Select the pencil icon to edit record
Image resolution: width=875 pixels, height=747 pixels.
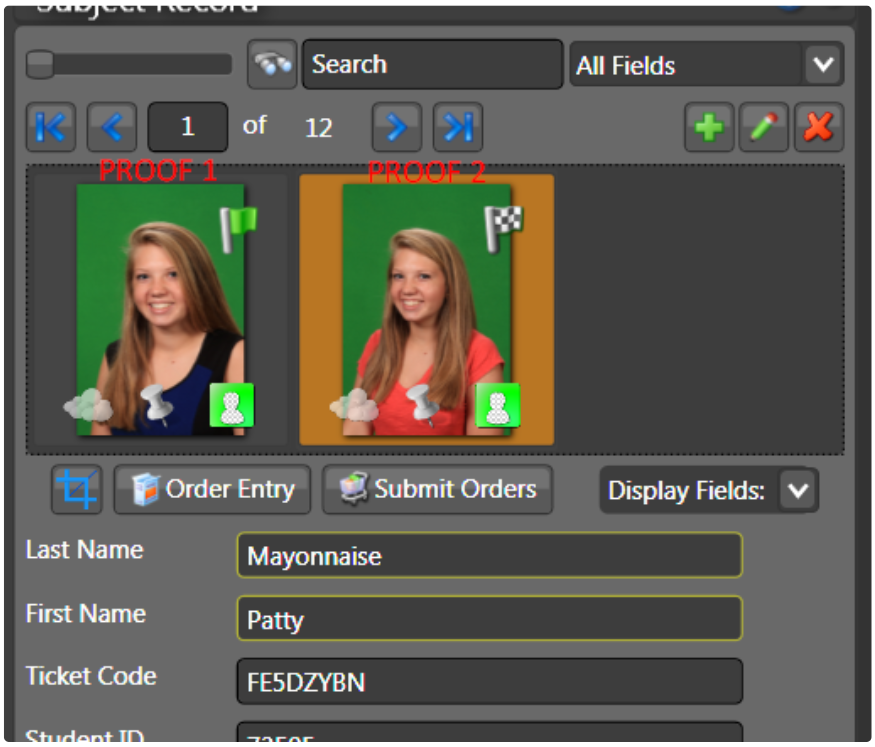click(x=763, y=127)
